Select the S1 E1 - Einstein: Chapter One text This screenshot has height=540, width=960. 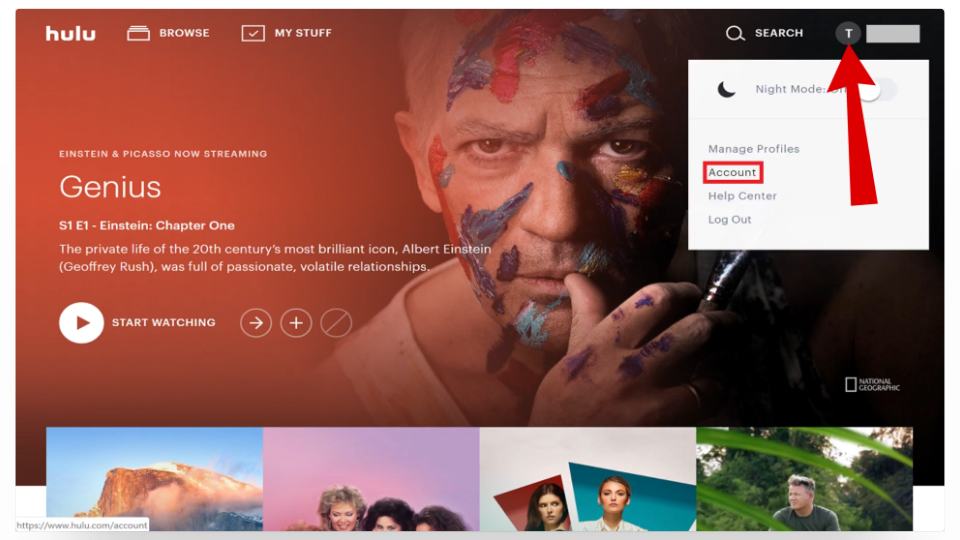click(x=147, y=225)
